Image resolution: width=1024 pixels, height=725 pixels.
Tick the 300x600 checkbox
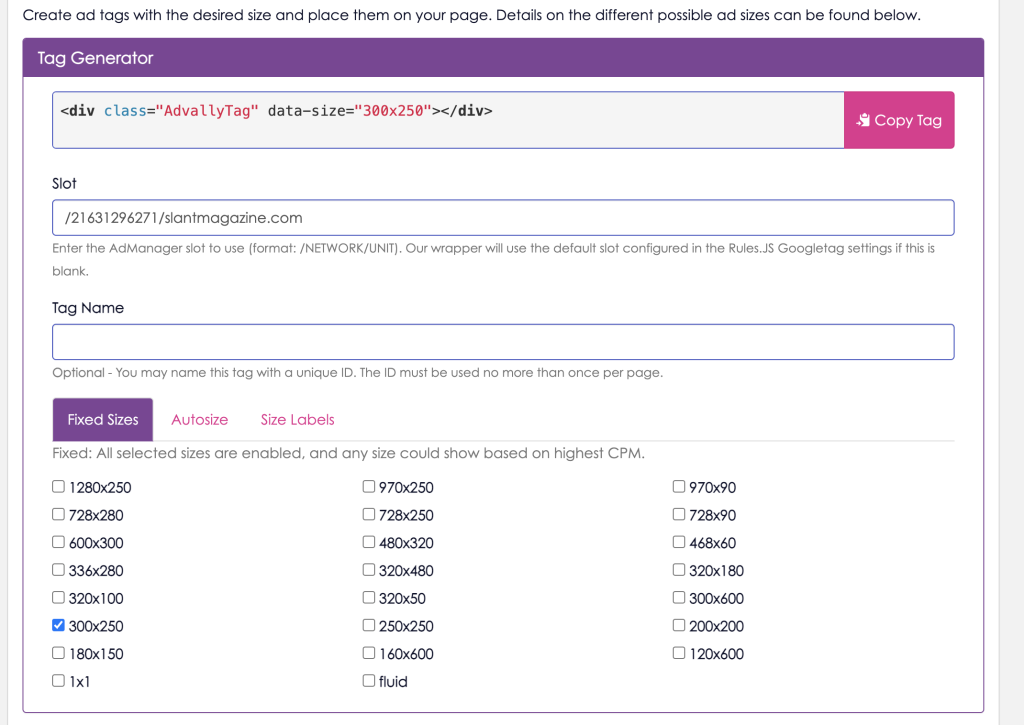[x=679, y=598]
